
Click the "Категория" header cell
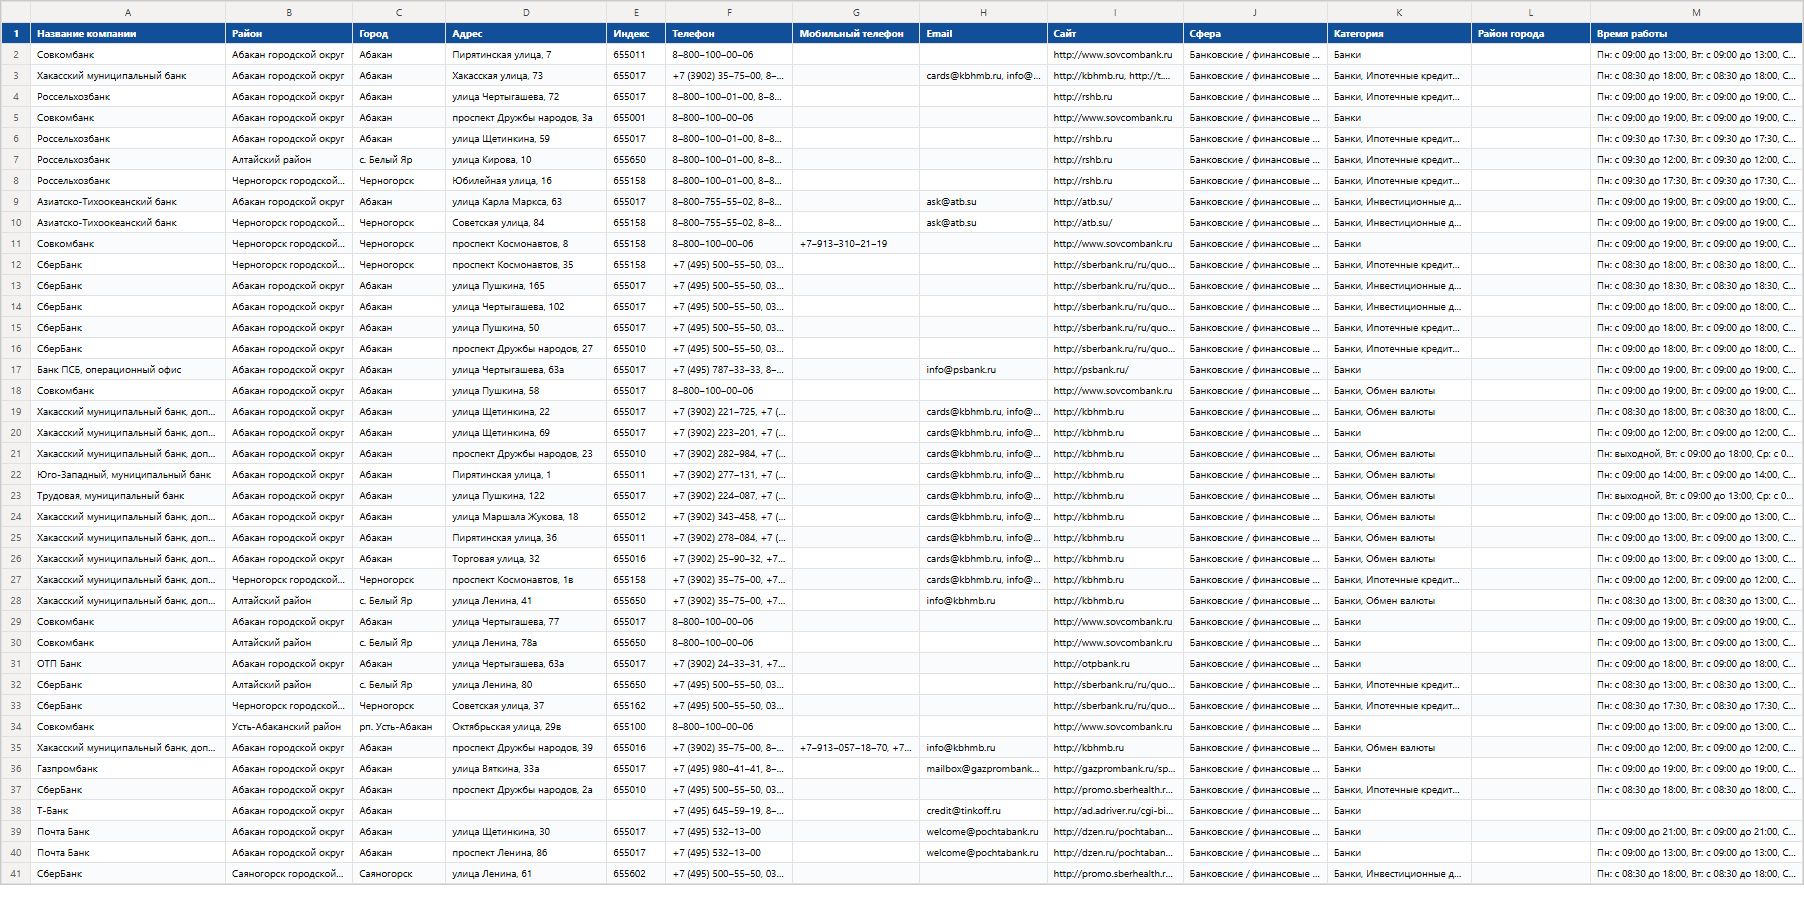[x=1399, y=34]
